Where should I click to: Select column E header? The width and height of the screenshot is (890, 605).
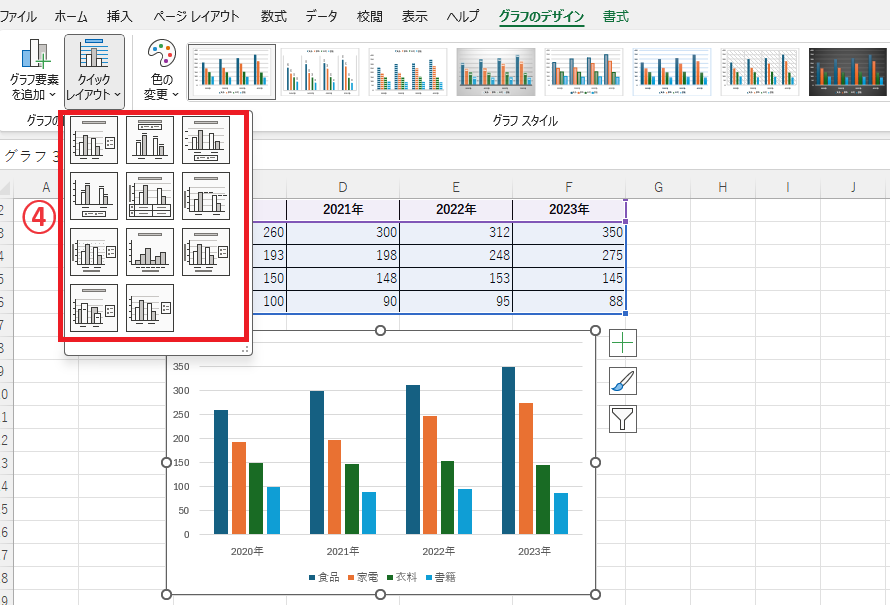[x=456, y=187]
